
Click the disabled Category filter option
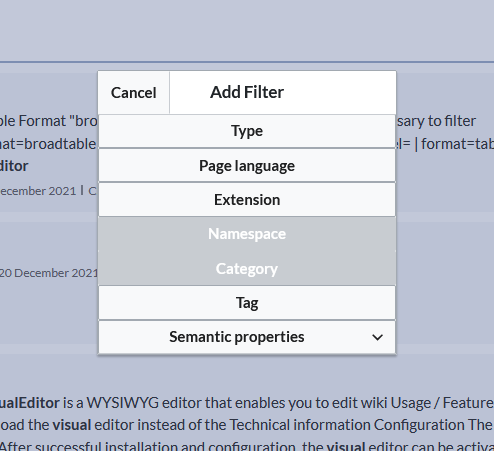[247, 268]
